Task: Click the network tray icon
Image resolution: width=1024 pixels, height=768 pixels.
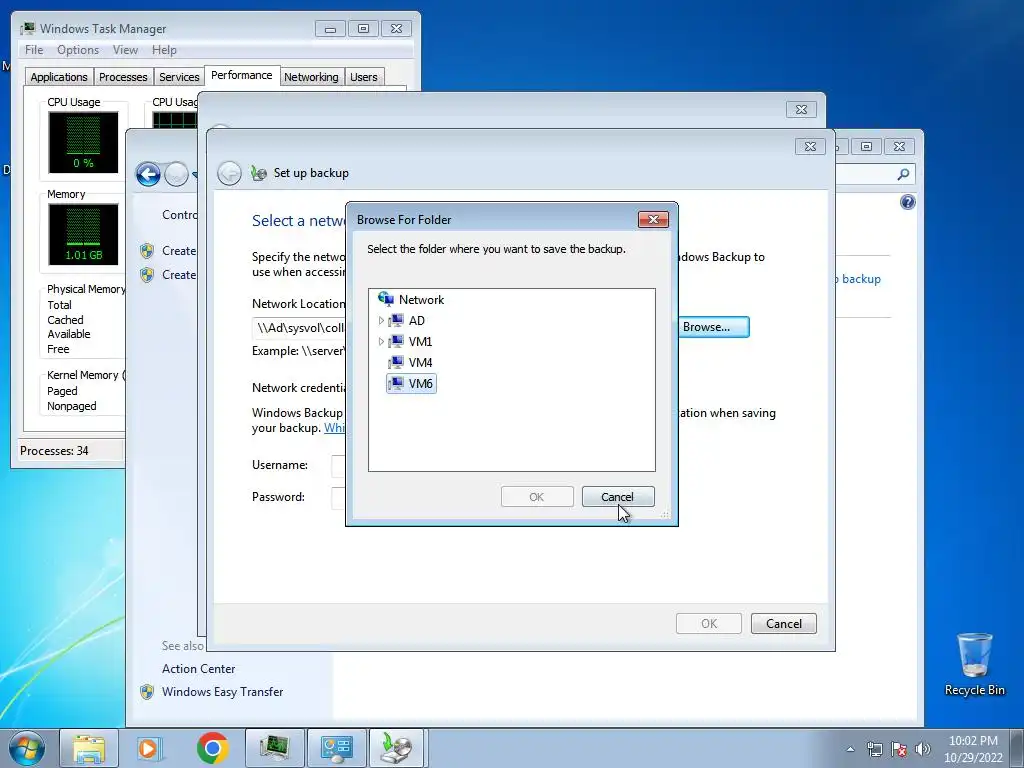Action: [874, 749]
